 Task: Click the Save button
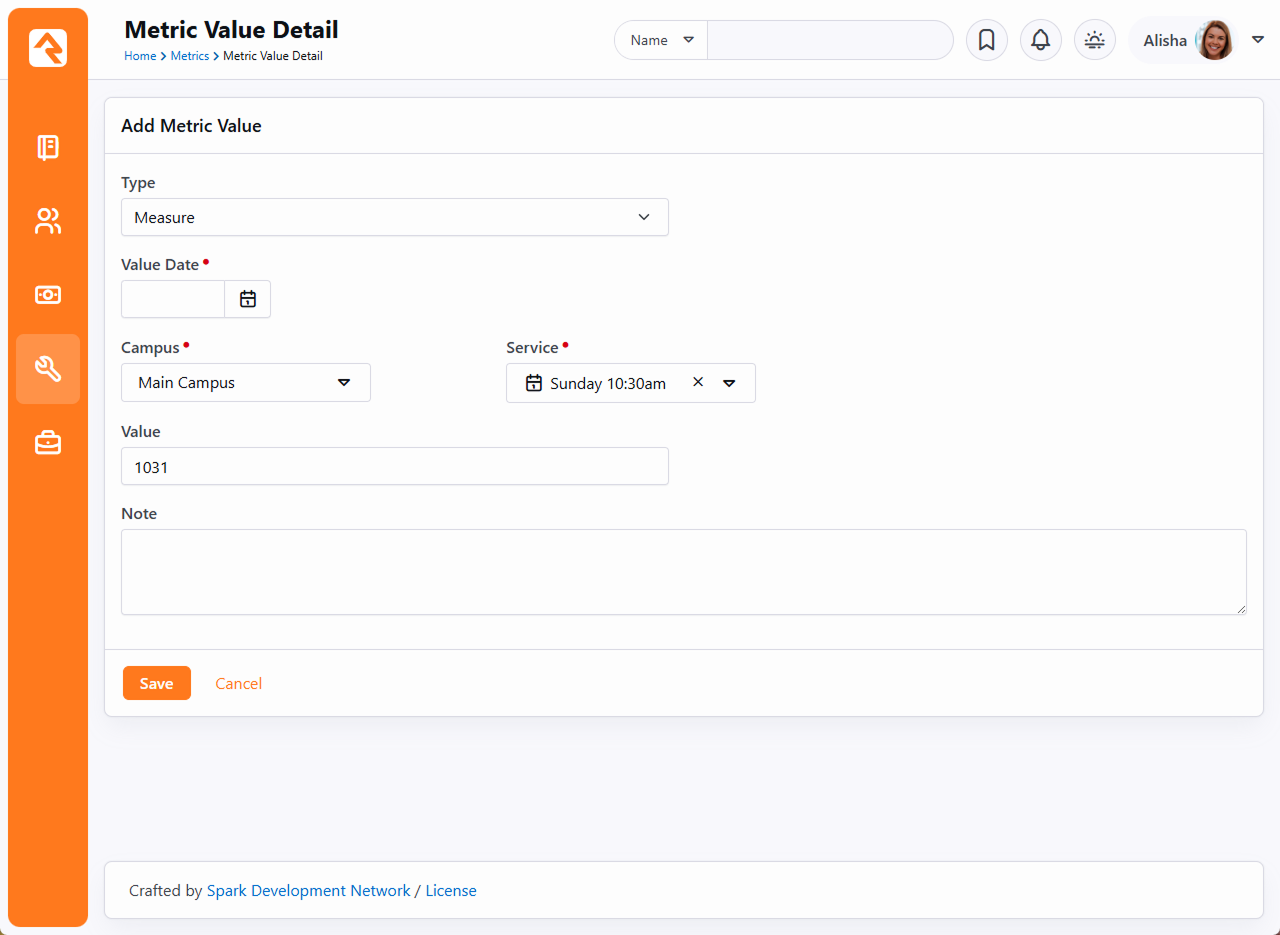pyautogui.click(x=156, y=683)
